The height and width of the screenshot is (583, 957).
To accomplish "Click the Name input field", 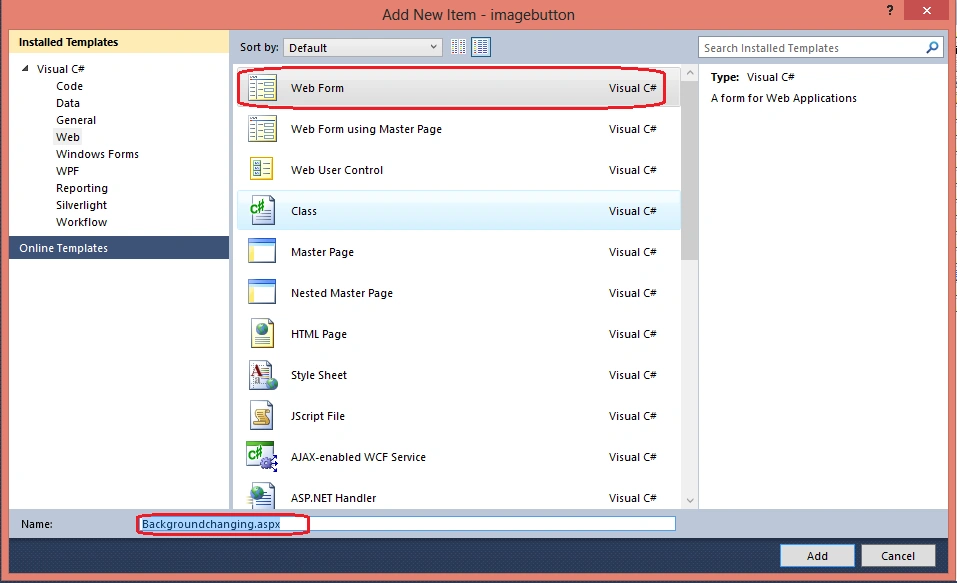I will [407, 524].
